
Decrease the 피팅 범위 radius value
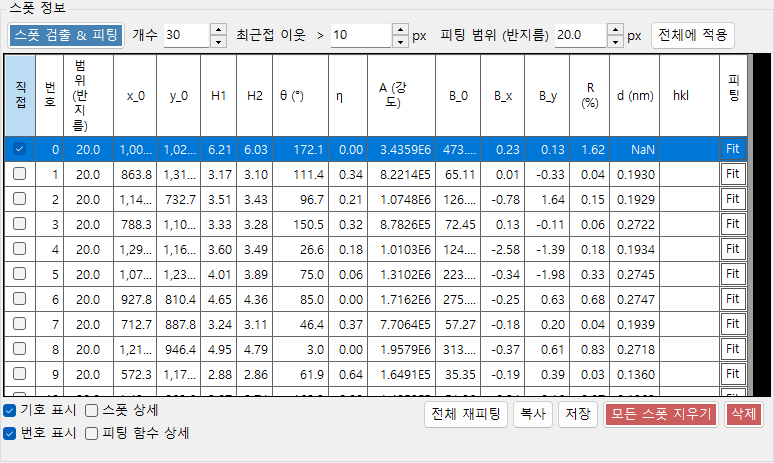click(615, 41)
